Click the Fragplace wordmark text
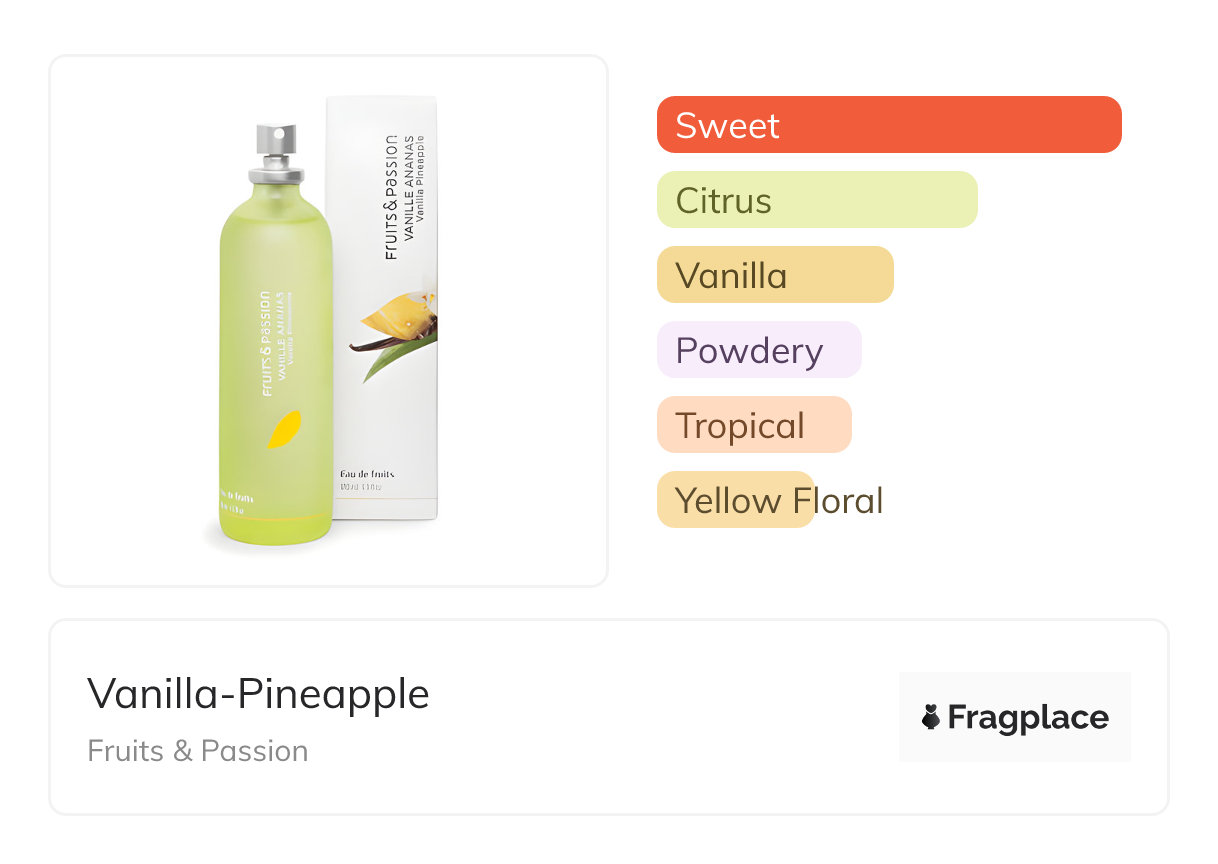The height and width of the screenshot is (864, 1218). point(1028,718)
